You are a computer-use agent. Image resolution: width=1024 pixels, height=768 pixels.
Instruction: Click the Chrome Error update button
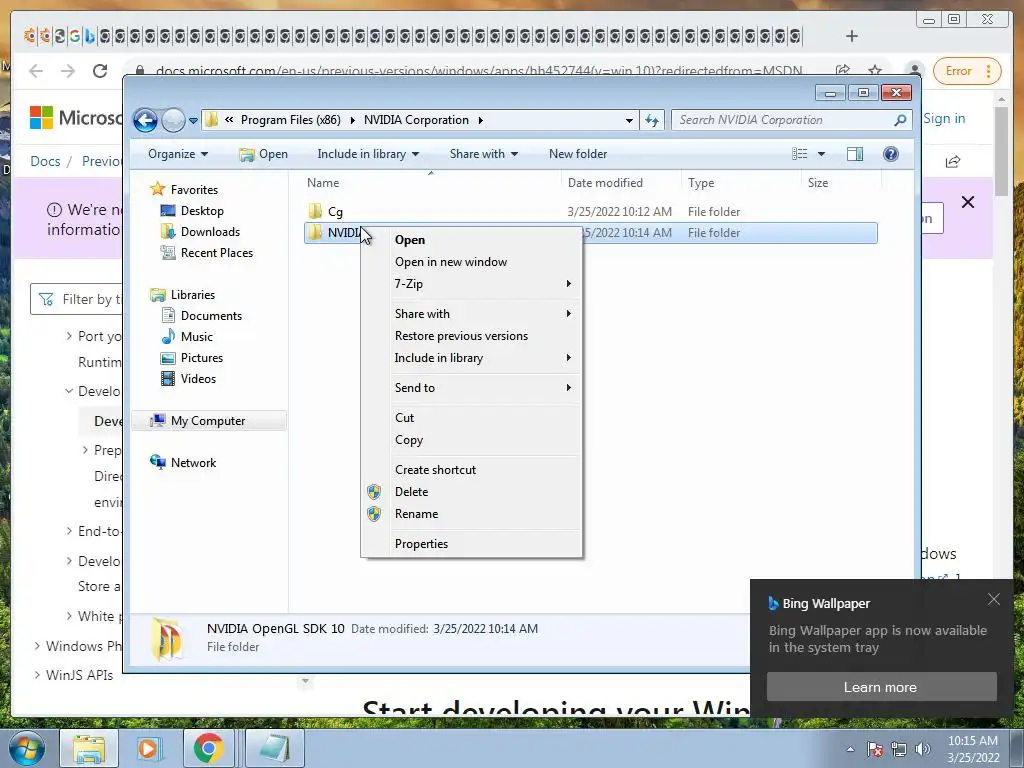coord(967,71)
